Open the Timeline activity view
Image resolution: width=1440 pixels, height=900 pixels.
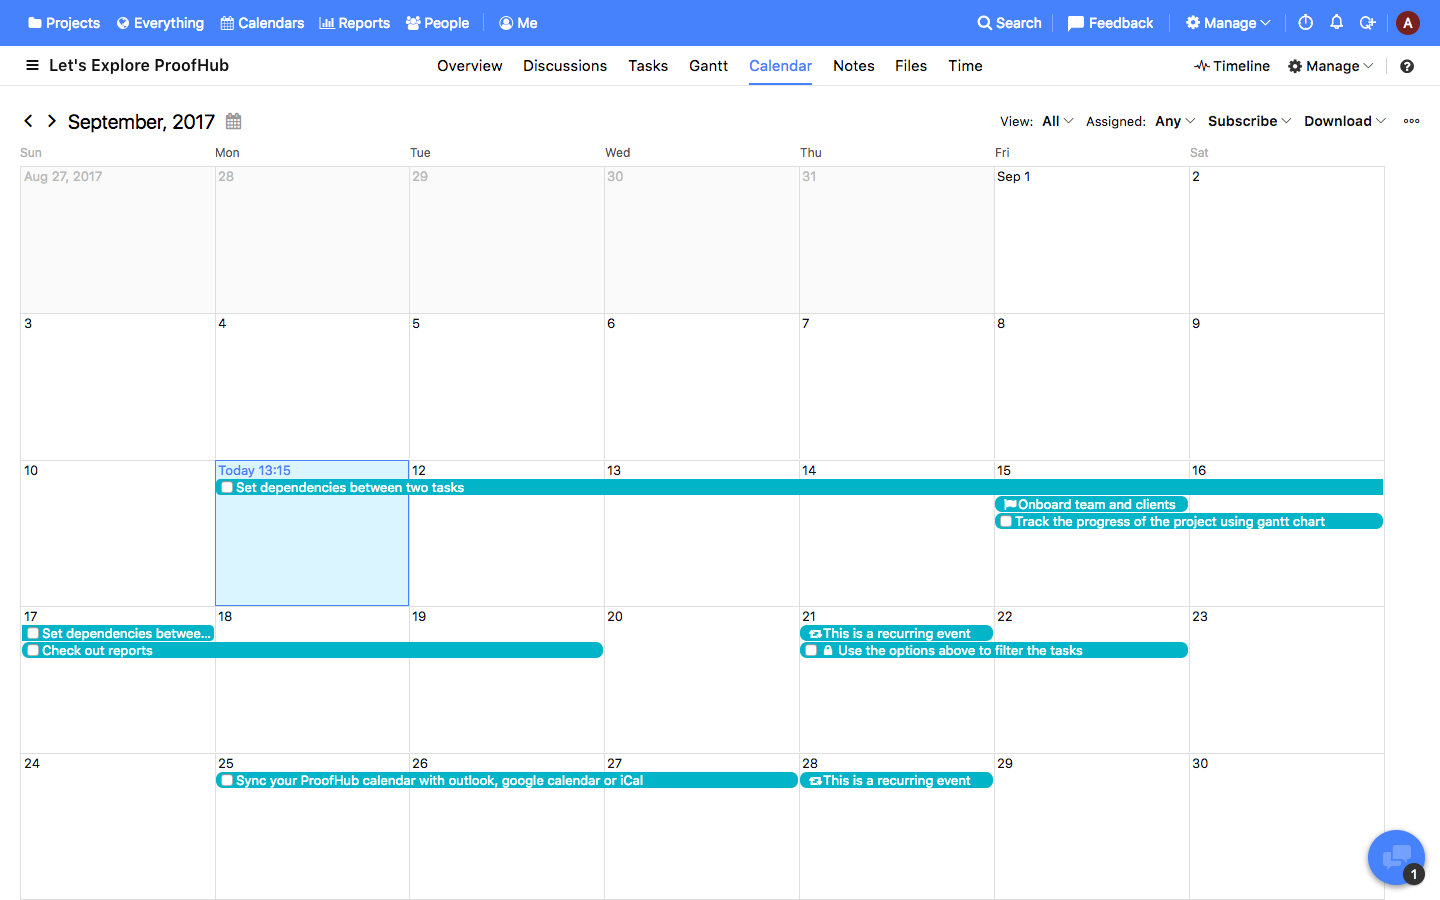click(1232, 66)
